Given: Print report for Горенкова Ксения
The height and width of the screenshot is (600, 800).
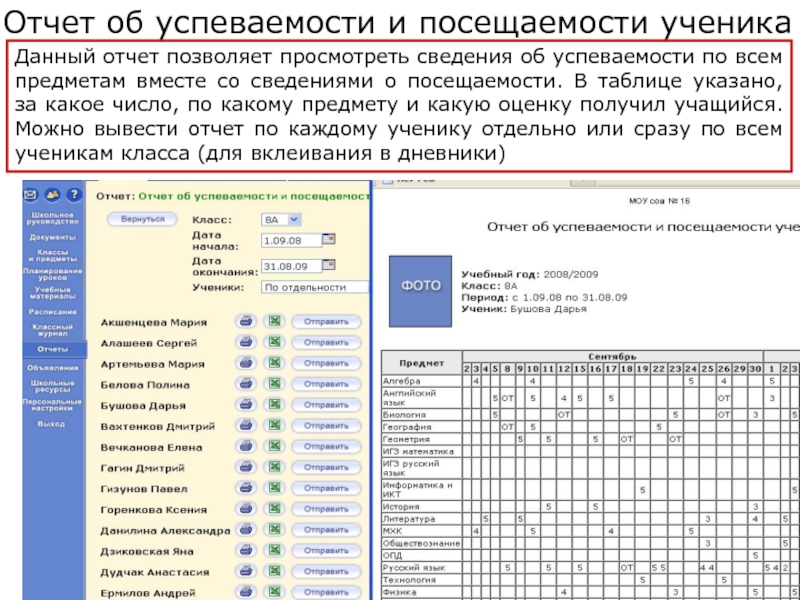Looking at the screenshot, I should point(244,510).
